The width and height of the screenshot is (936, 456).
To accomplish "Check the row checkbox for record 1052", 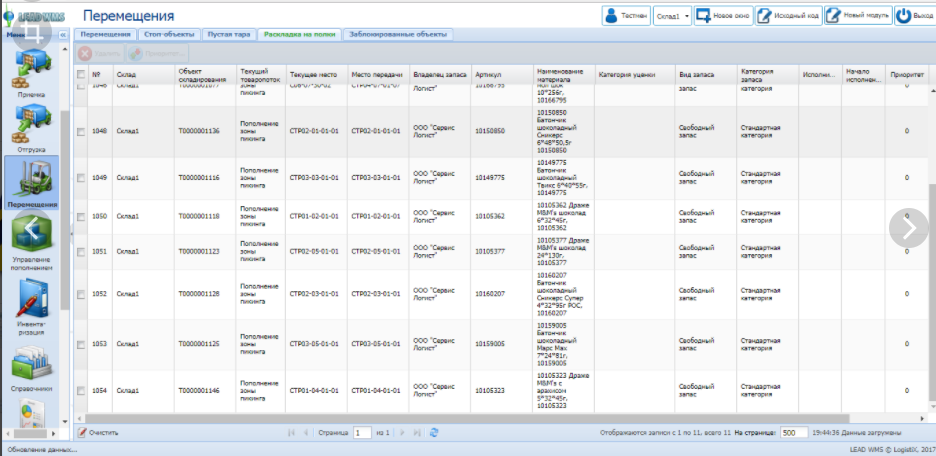I will pos(82,294).
